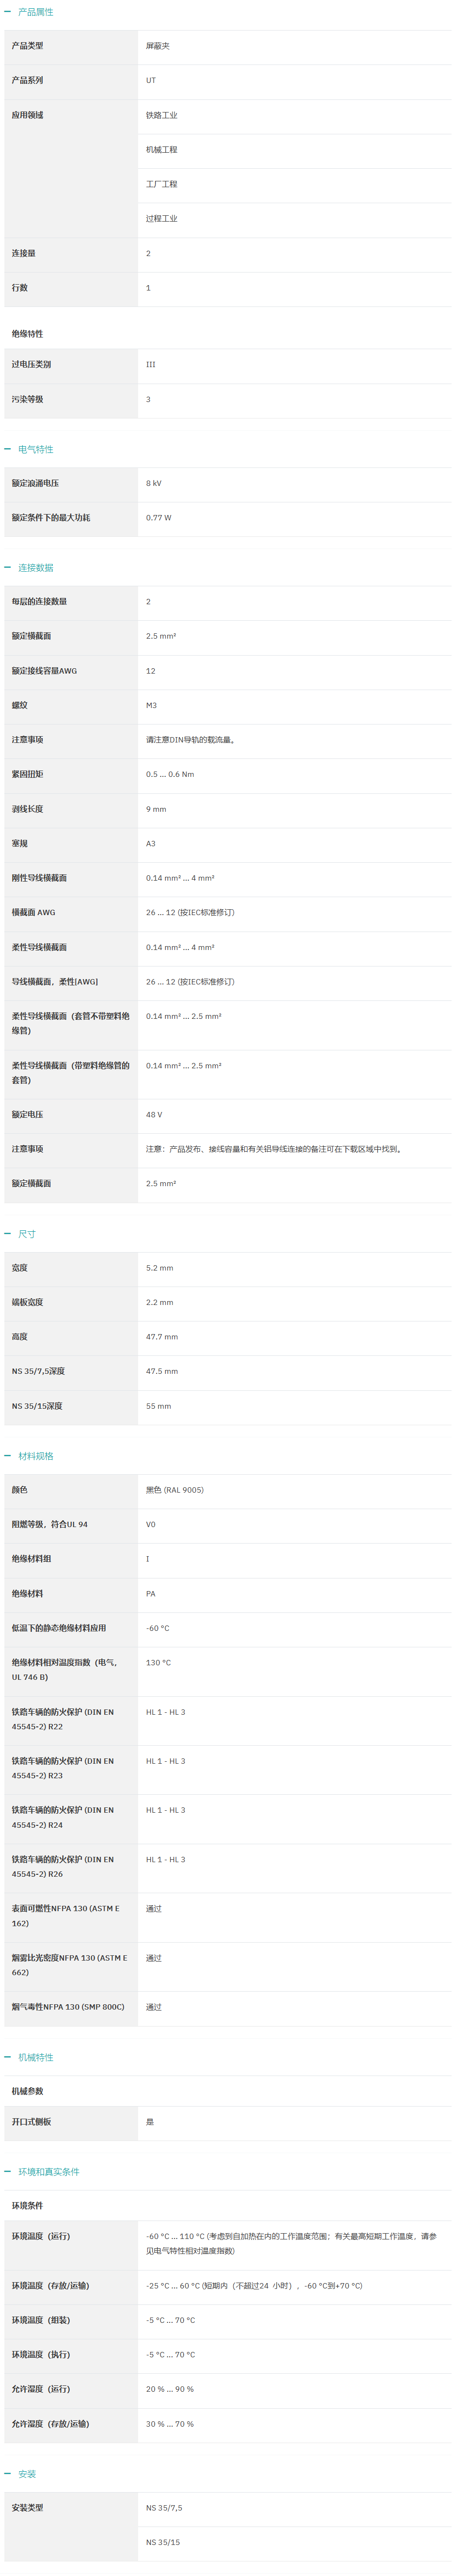The width and height of the screenshot is (454, 2576).
Task: Click the 环境条件 subheading
Action: 28,2205
